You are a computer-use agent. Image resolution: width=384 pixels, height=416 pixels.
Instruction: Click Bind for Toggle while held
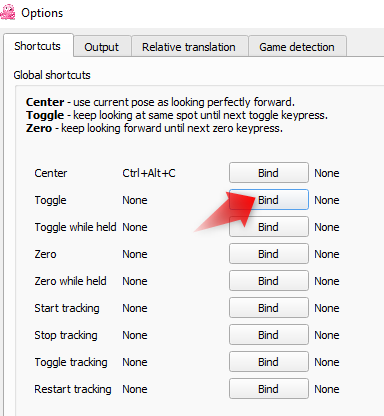click(269, 227)
